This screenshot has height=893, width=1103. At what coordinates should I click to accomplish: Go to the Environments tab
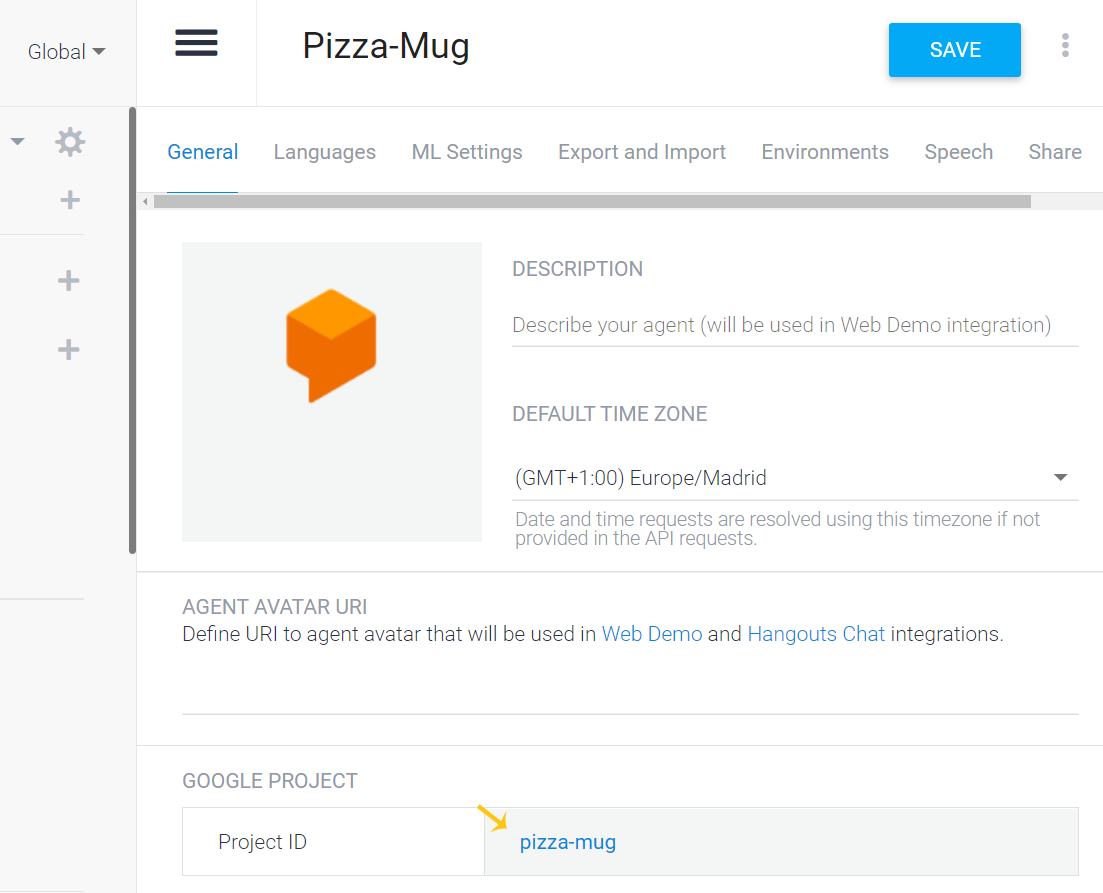pos(824,152)
